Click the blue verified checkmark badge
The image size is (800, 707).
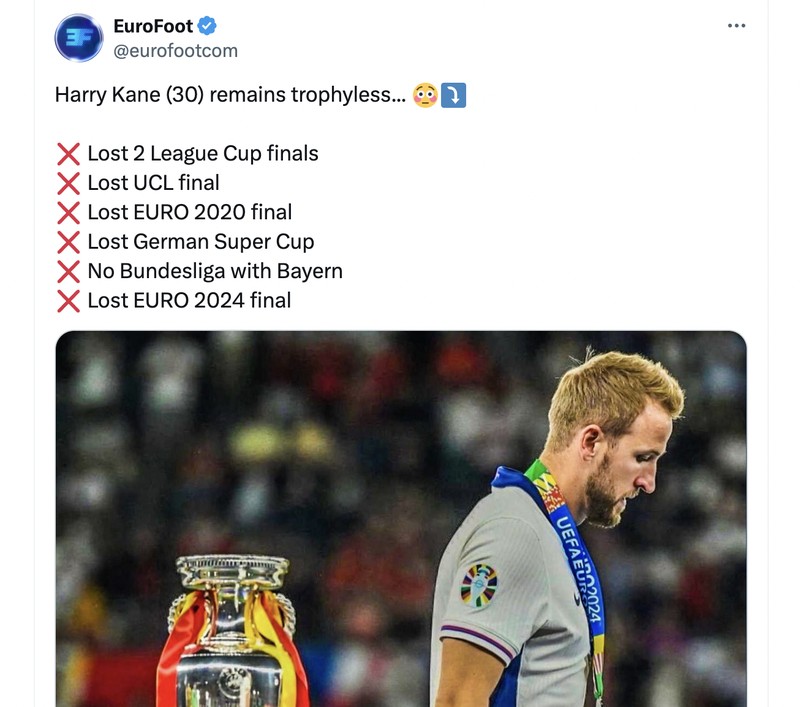click(207, 27)
